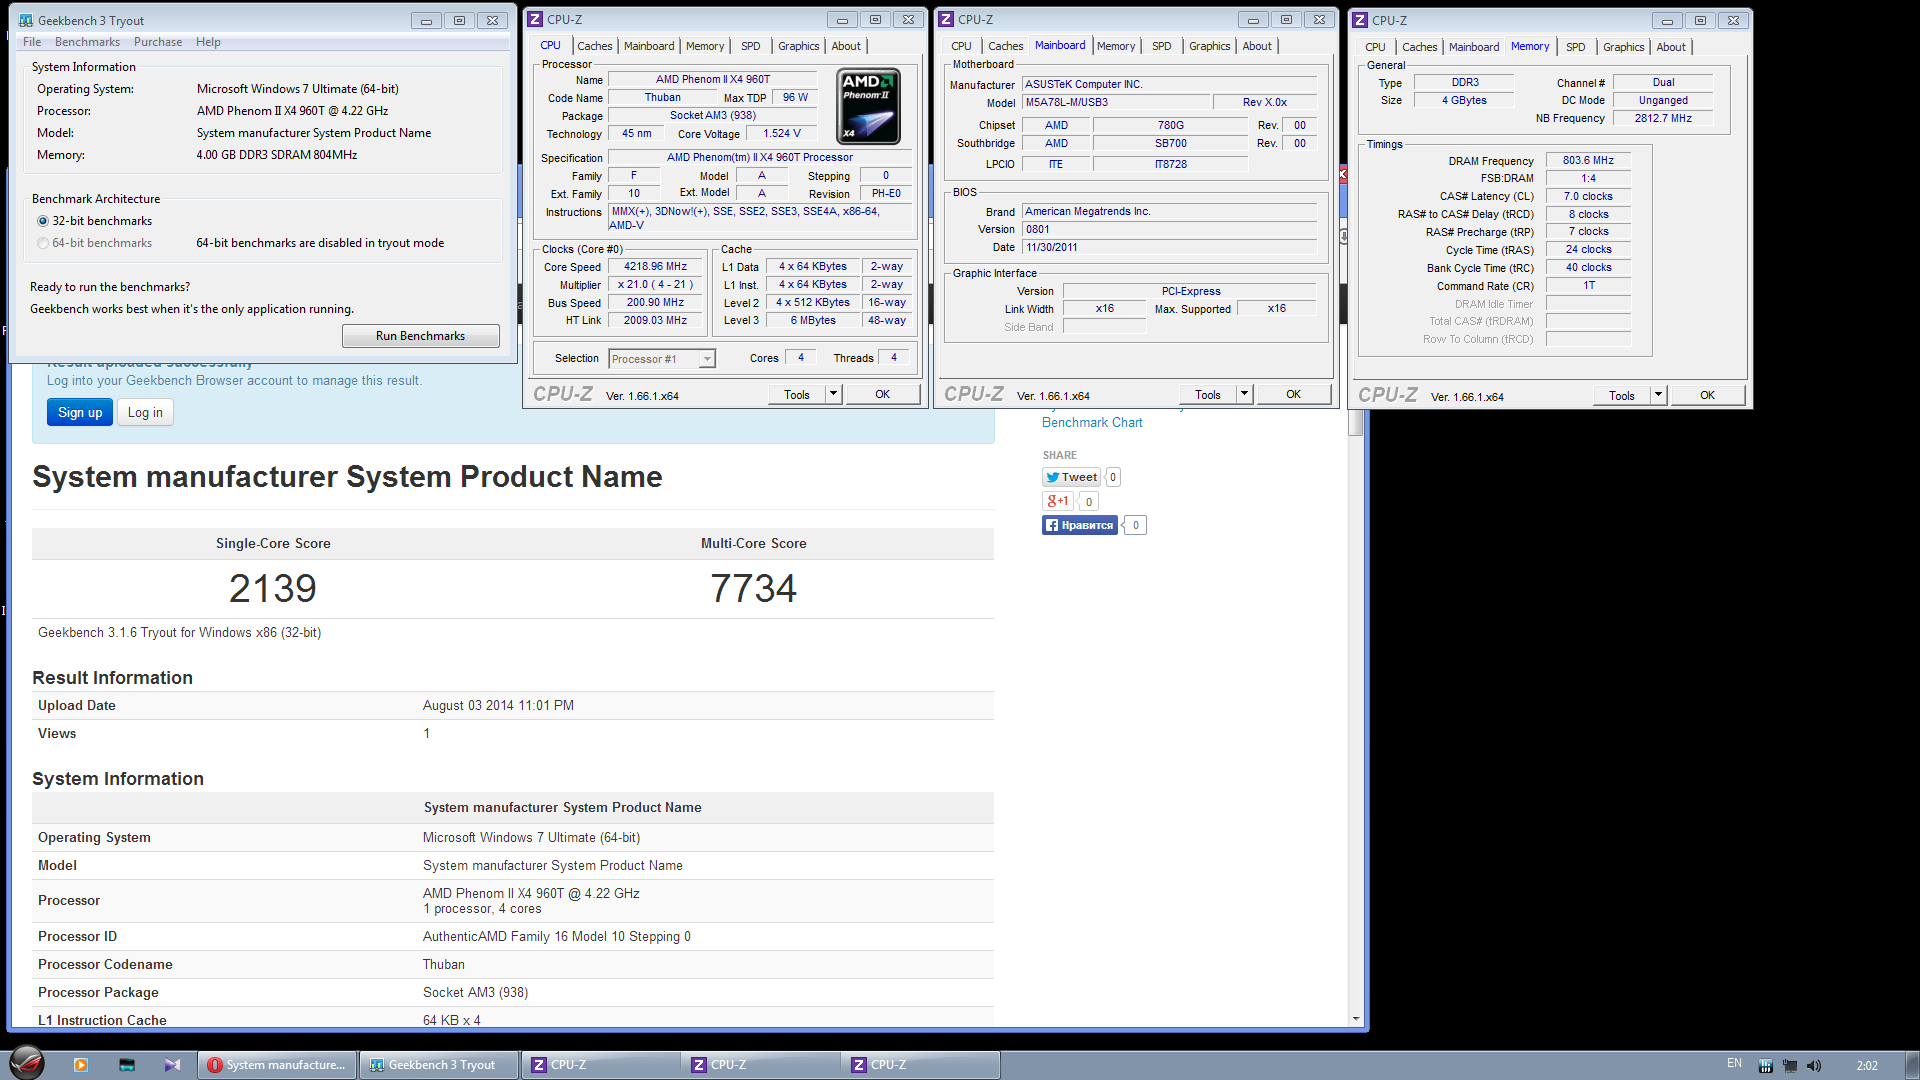Click the DRAM Frequency value 803.6 MHz
Viewport: 1920px width, 1080px height.
click(1588, 160)
